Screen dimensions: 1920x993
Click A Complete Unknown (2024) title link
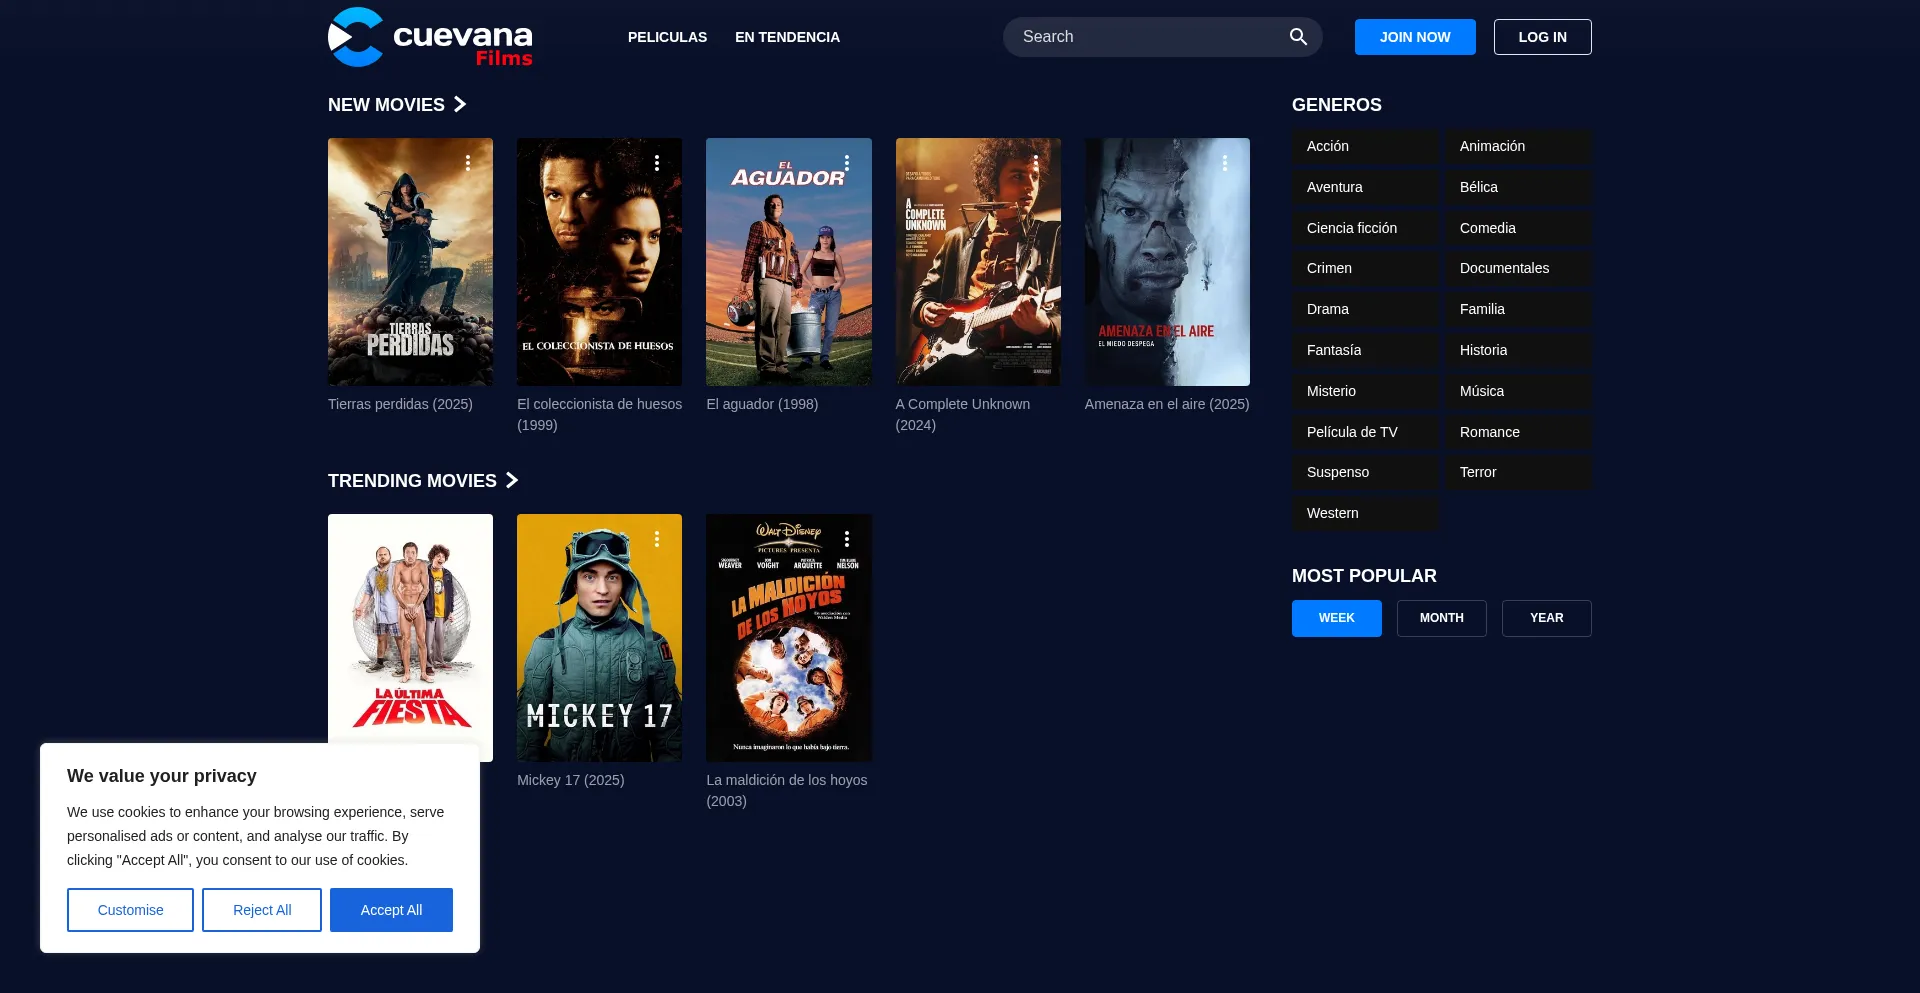(963, 414)
